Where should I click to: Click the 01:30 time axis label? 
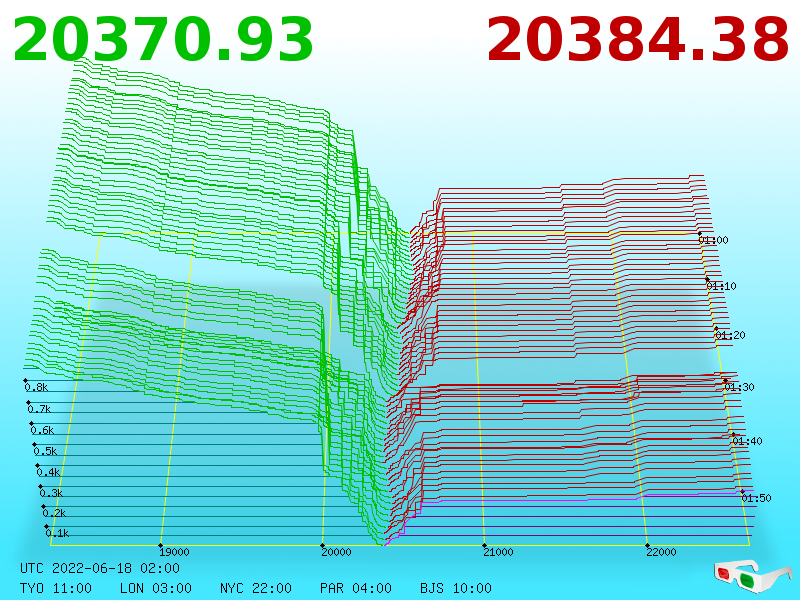click(739, 387)
